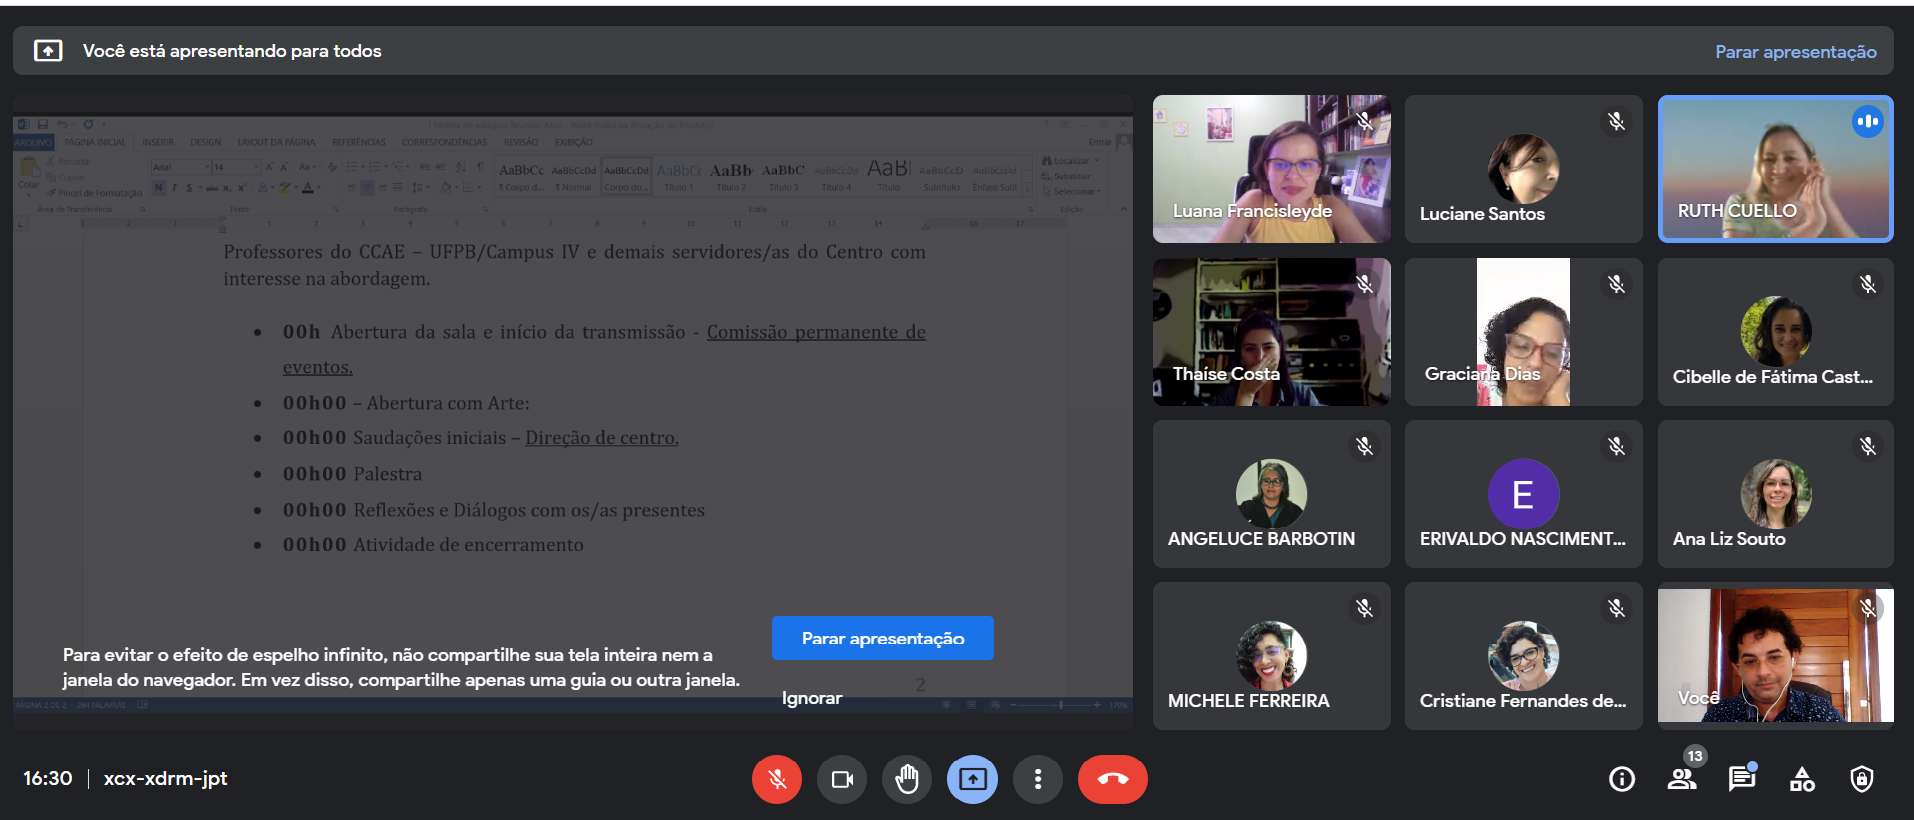Screen dimensions: 1914x820
Task: Open the meeting details info icon
Action: point(1621,779)
